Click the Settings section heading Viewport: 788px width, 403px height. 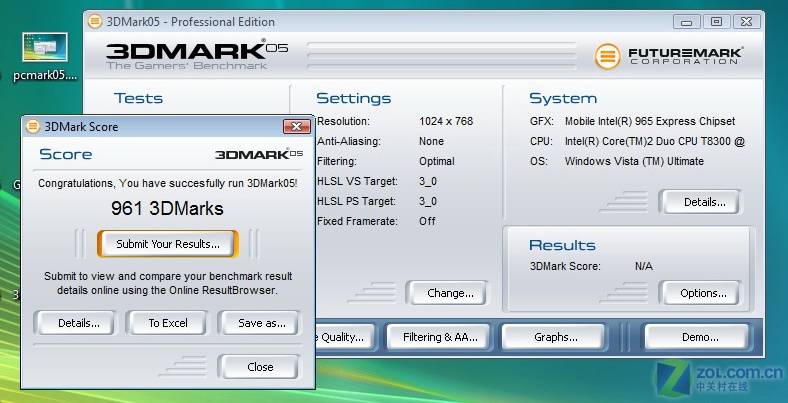(x=354, y=98)
